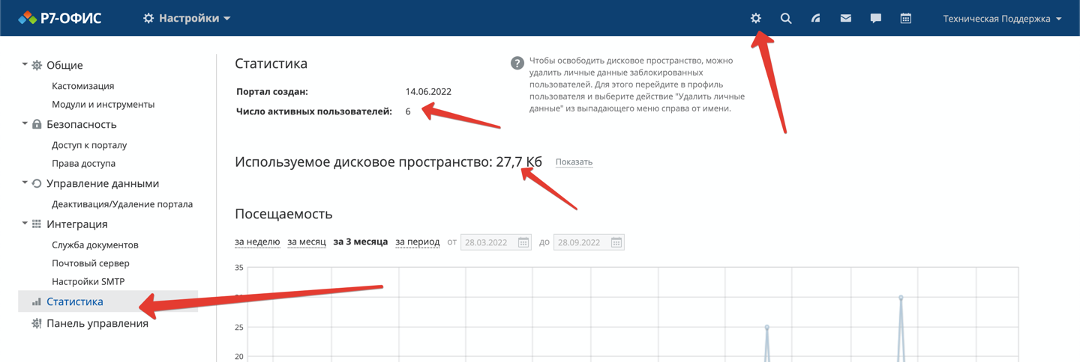This screenshot has height=362, width=1080.
Task: Open Доступ к порталу page
Action: click(90, 145)
